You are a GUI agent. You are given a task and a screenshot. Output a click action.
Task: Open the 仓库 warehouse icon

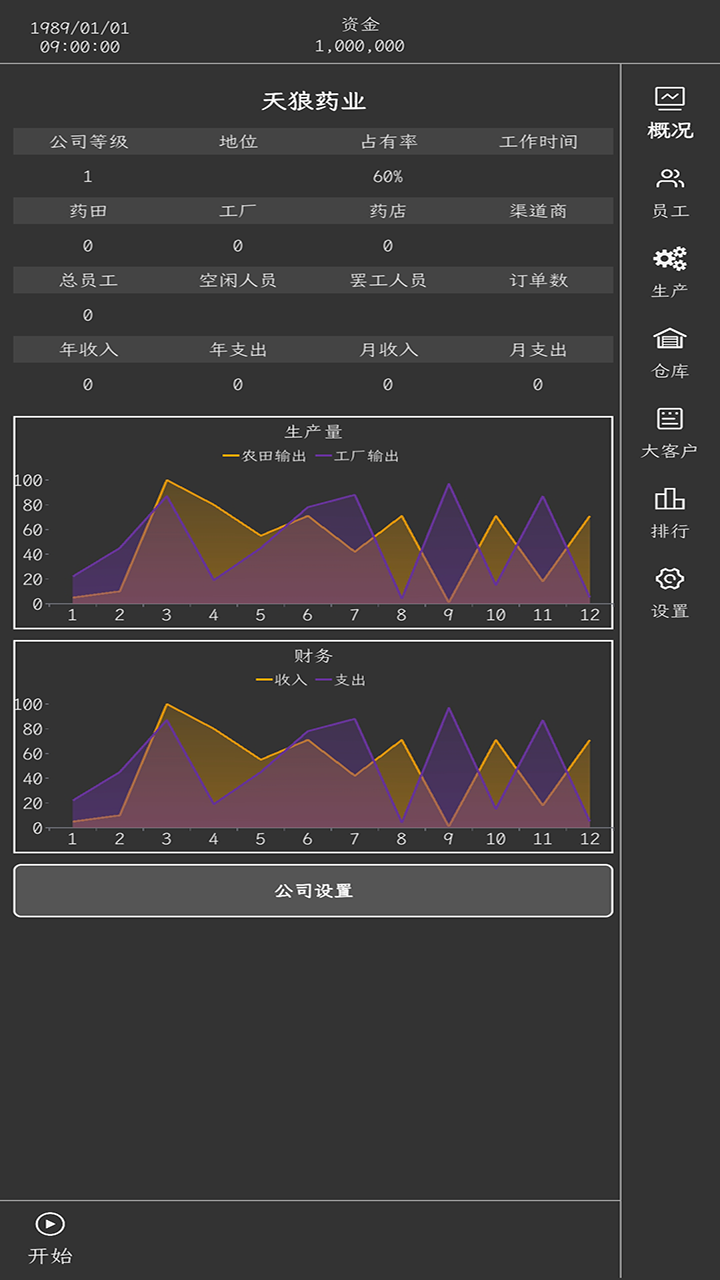click(x=670, y=339)
